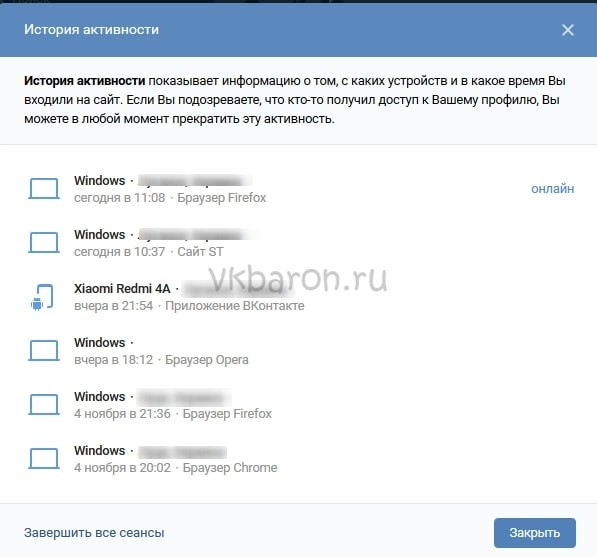Click 4 ноября в 21:36 Браузер Firefox line
The image size is (597, 557).
[x=173, y=414]
